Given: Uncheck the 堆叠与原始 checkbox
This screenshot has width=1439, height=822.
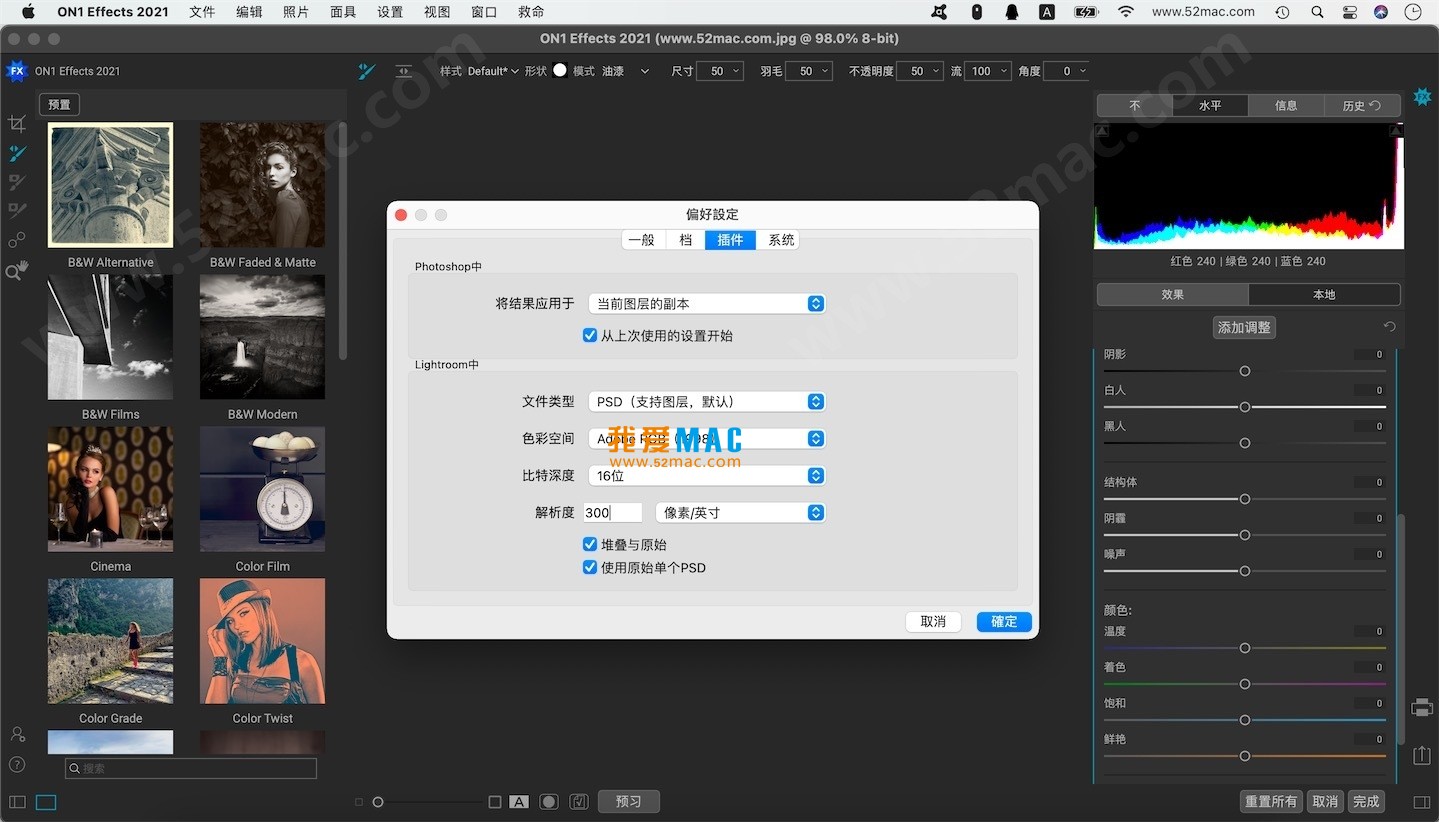Looking at the screenshot, I should (590, 545).
